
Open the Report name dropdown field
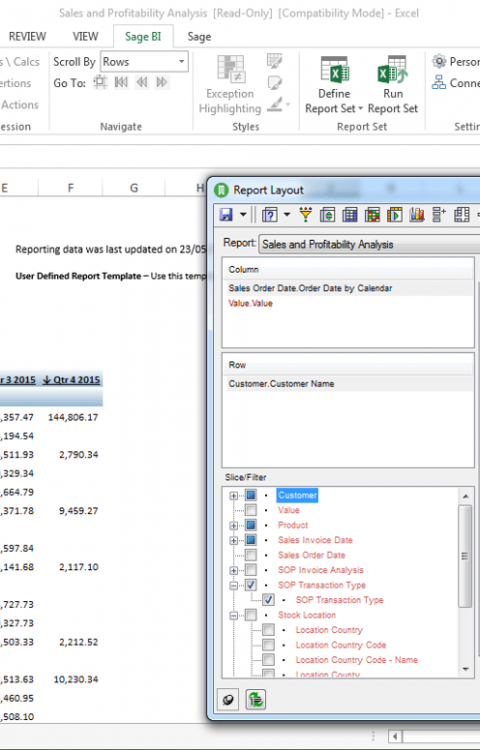[x=369, y=244]
